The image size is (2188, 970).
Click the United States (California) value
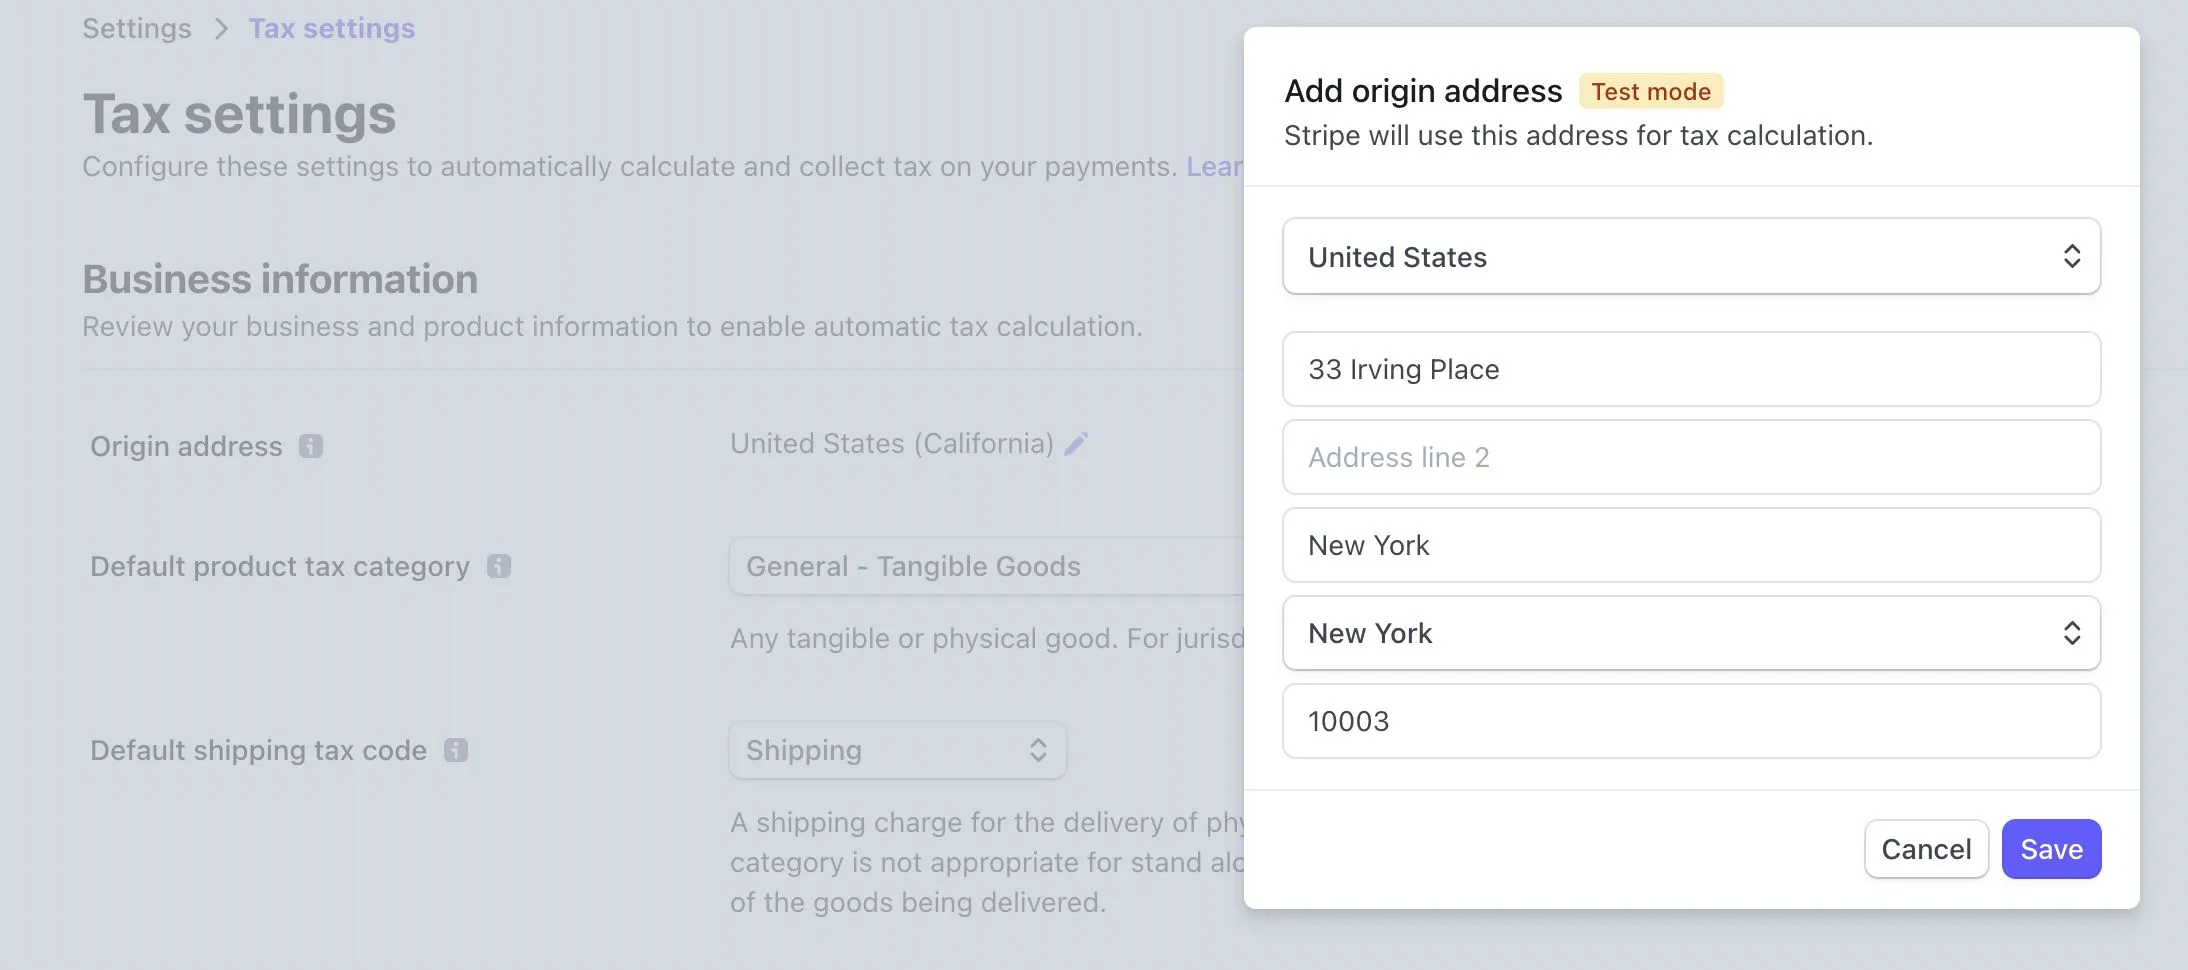click(x=892, y=443)
